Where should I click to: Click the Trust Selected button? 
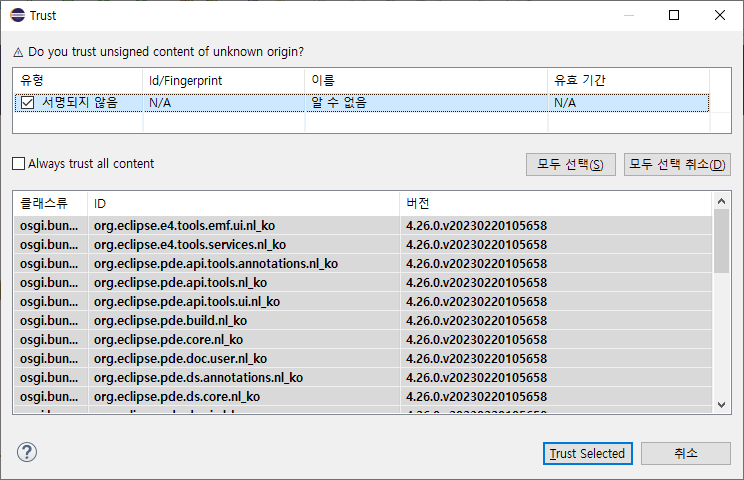point(587,453)
